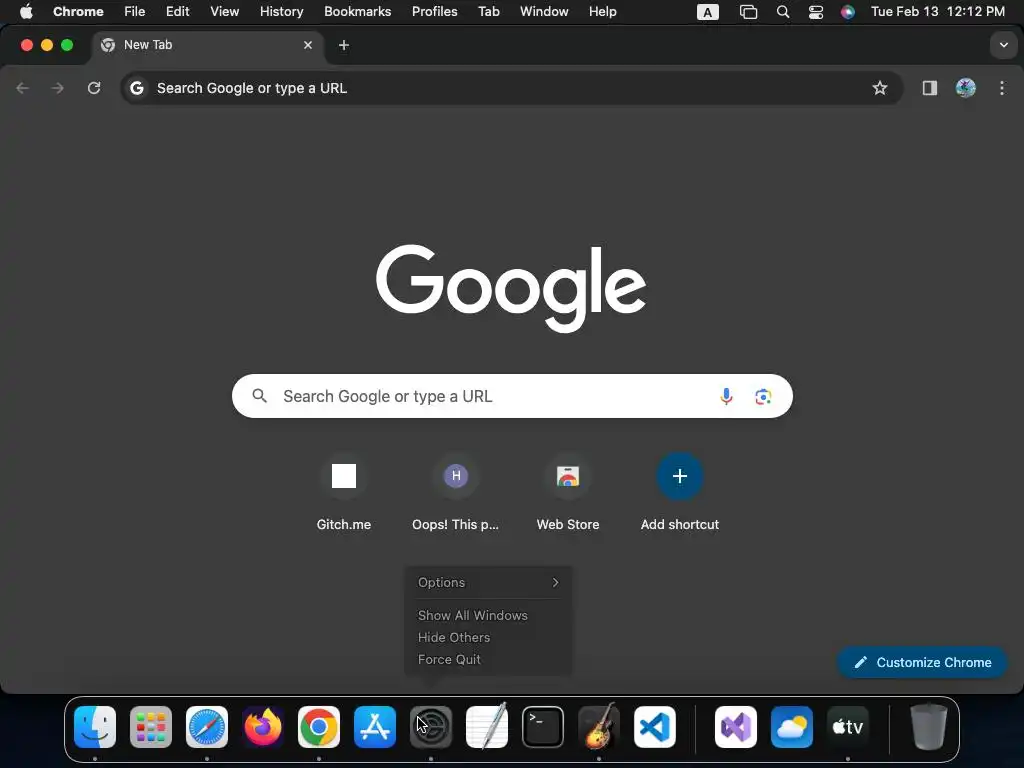
Task: Toggle Chrome's side panel
Action: click(929, 88)
